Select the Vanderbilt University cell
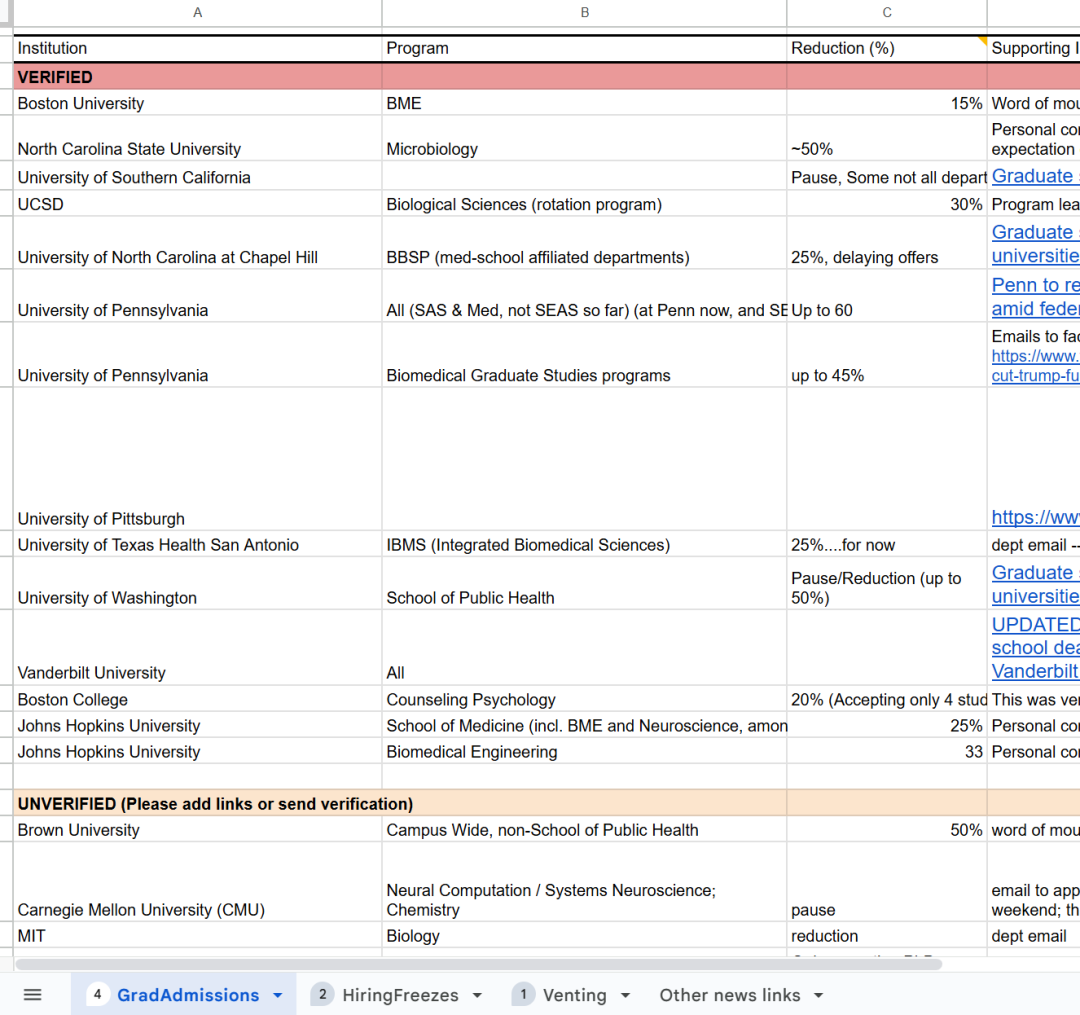This screenshot has height=1015, width=1080. 198,648
